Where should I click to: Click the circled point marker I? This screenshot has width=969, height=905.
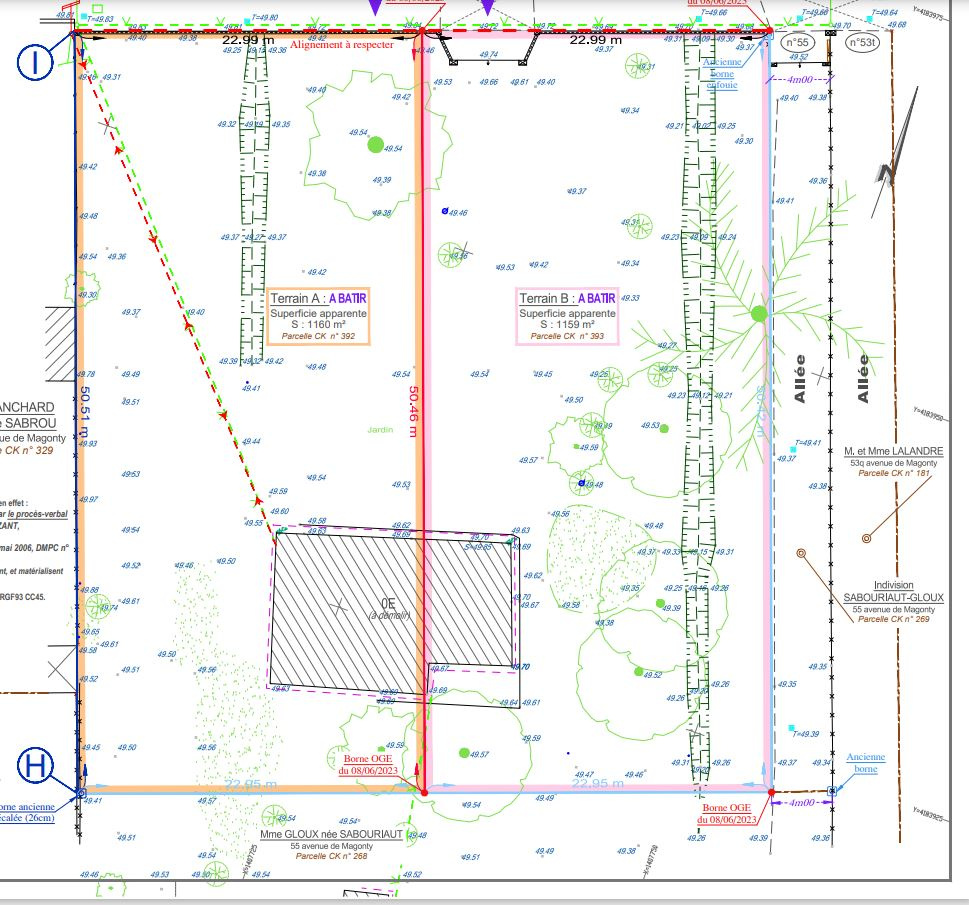(x=35, y=62)
